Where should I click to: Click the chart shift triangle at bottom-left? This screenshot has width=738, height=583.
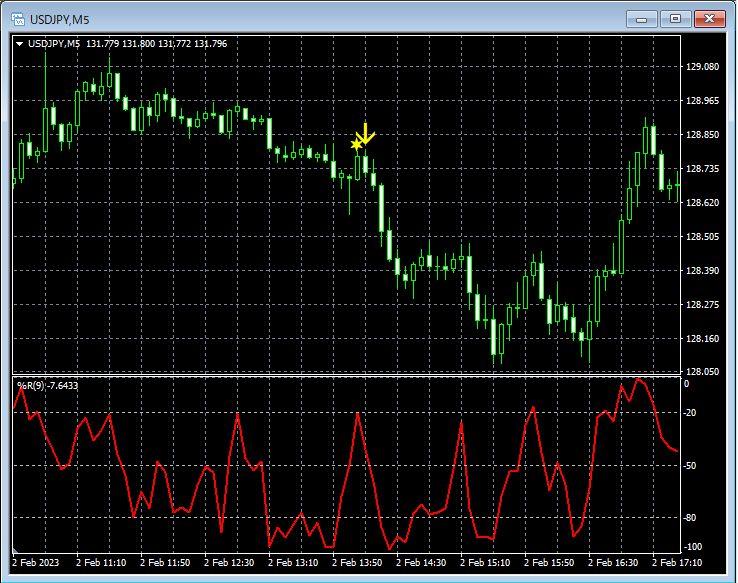(x=15, y=550)
